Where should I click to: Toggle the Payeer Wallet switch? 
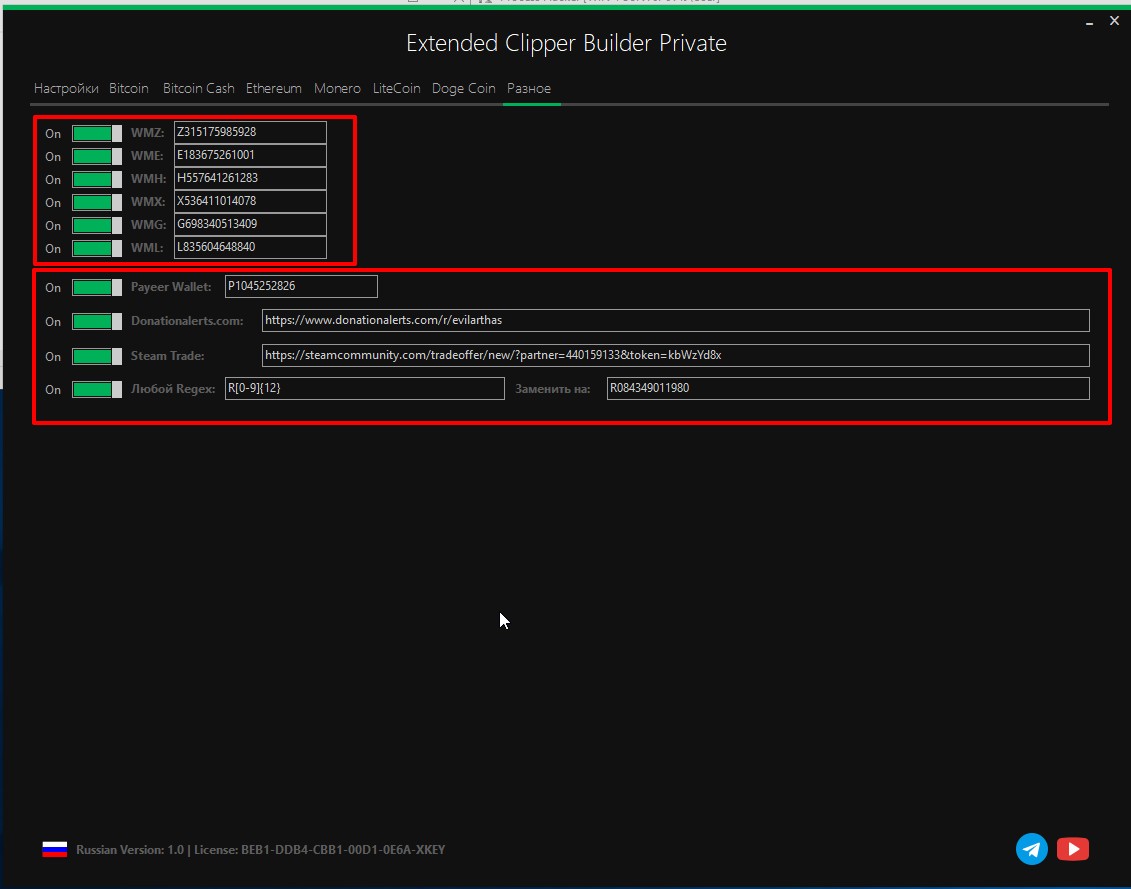click(97, 287)
